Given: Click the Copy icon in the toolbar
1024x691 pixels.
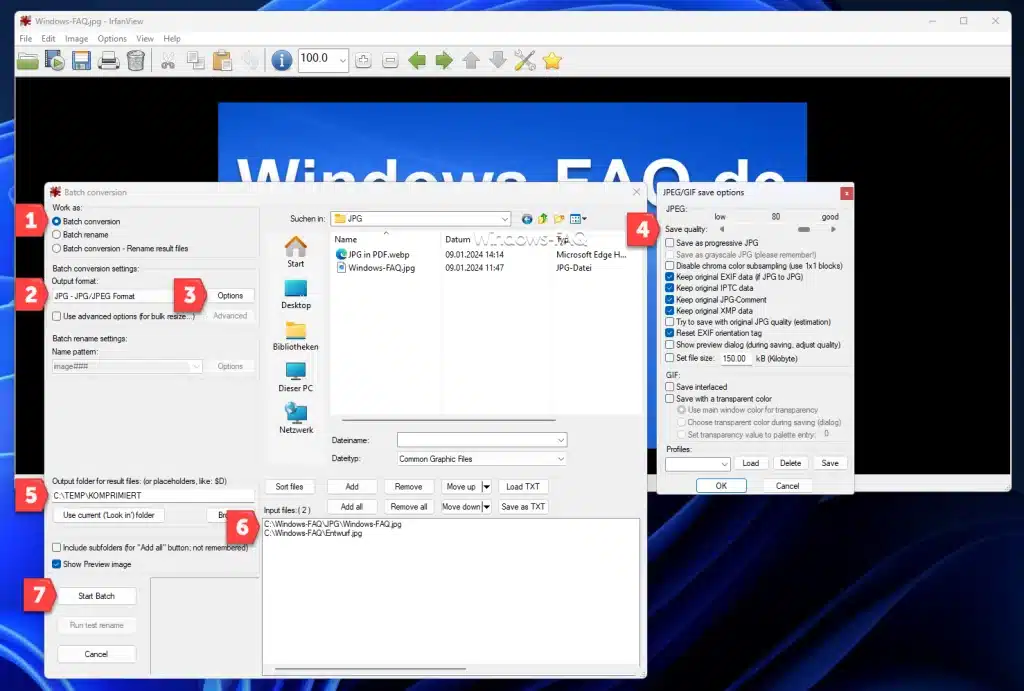Looking at the screenshot, I should point(195,61).
